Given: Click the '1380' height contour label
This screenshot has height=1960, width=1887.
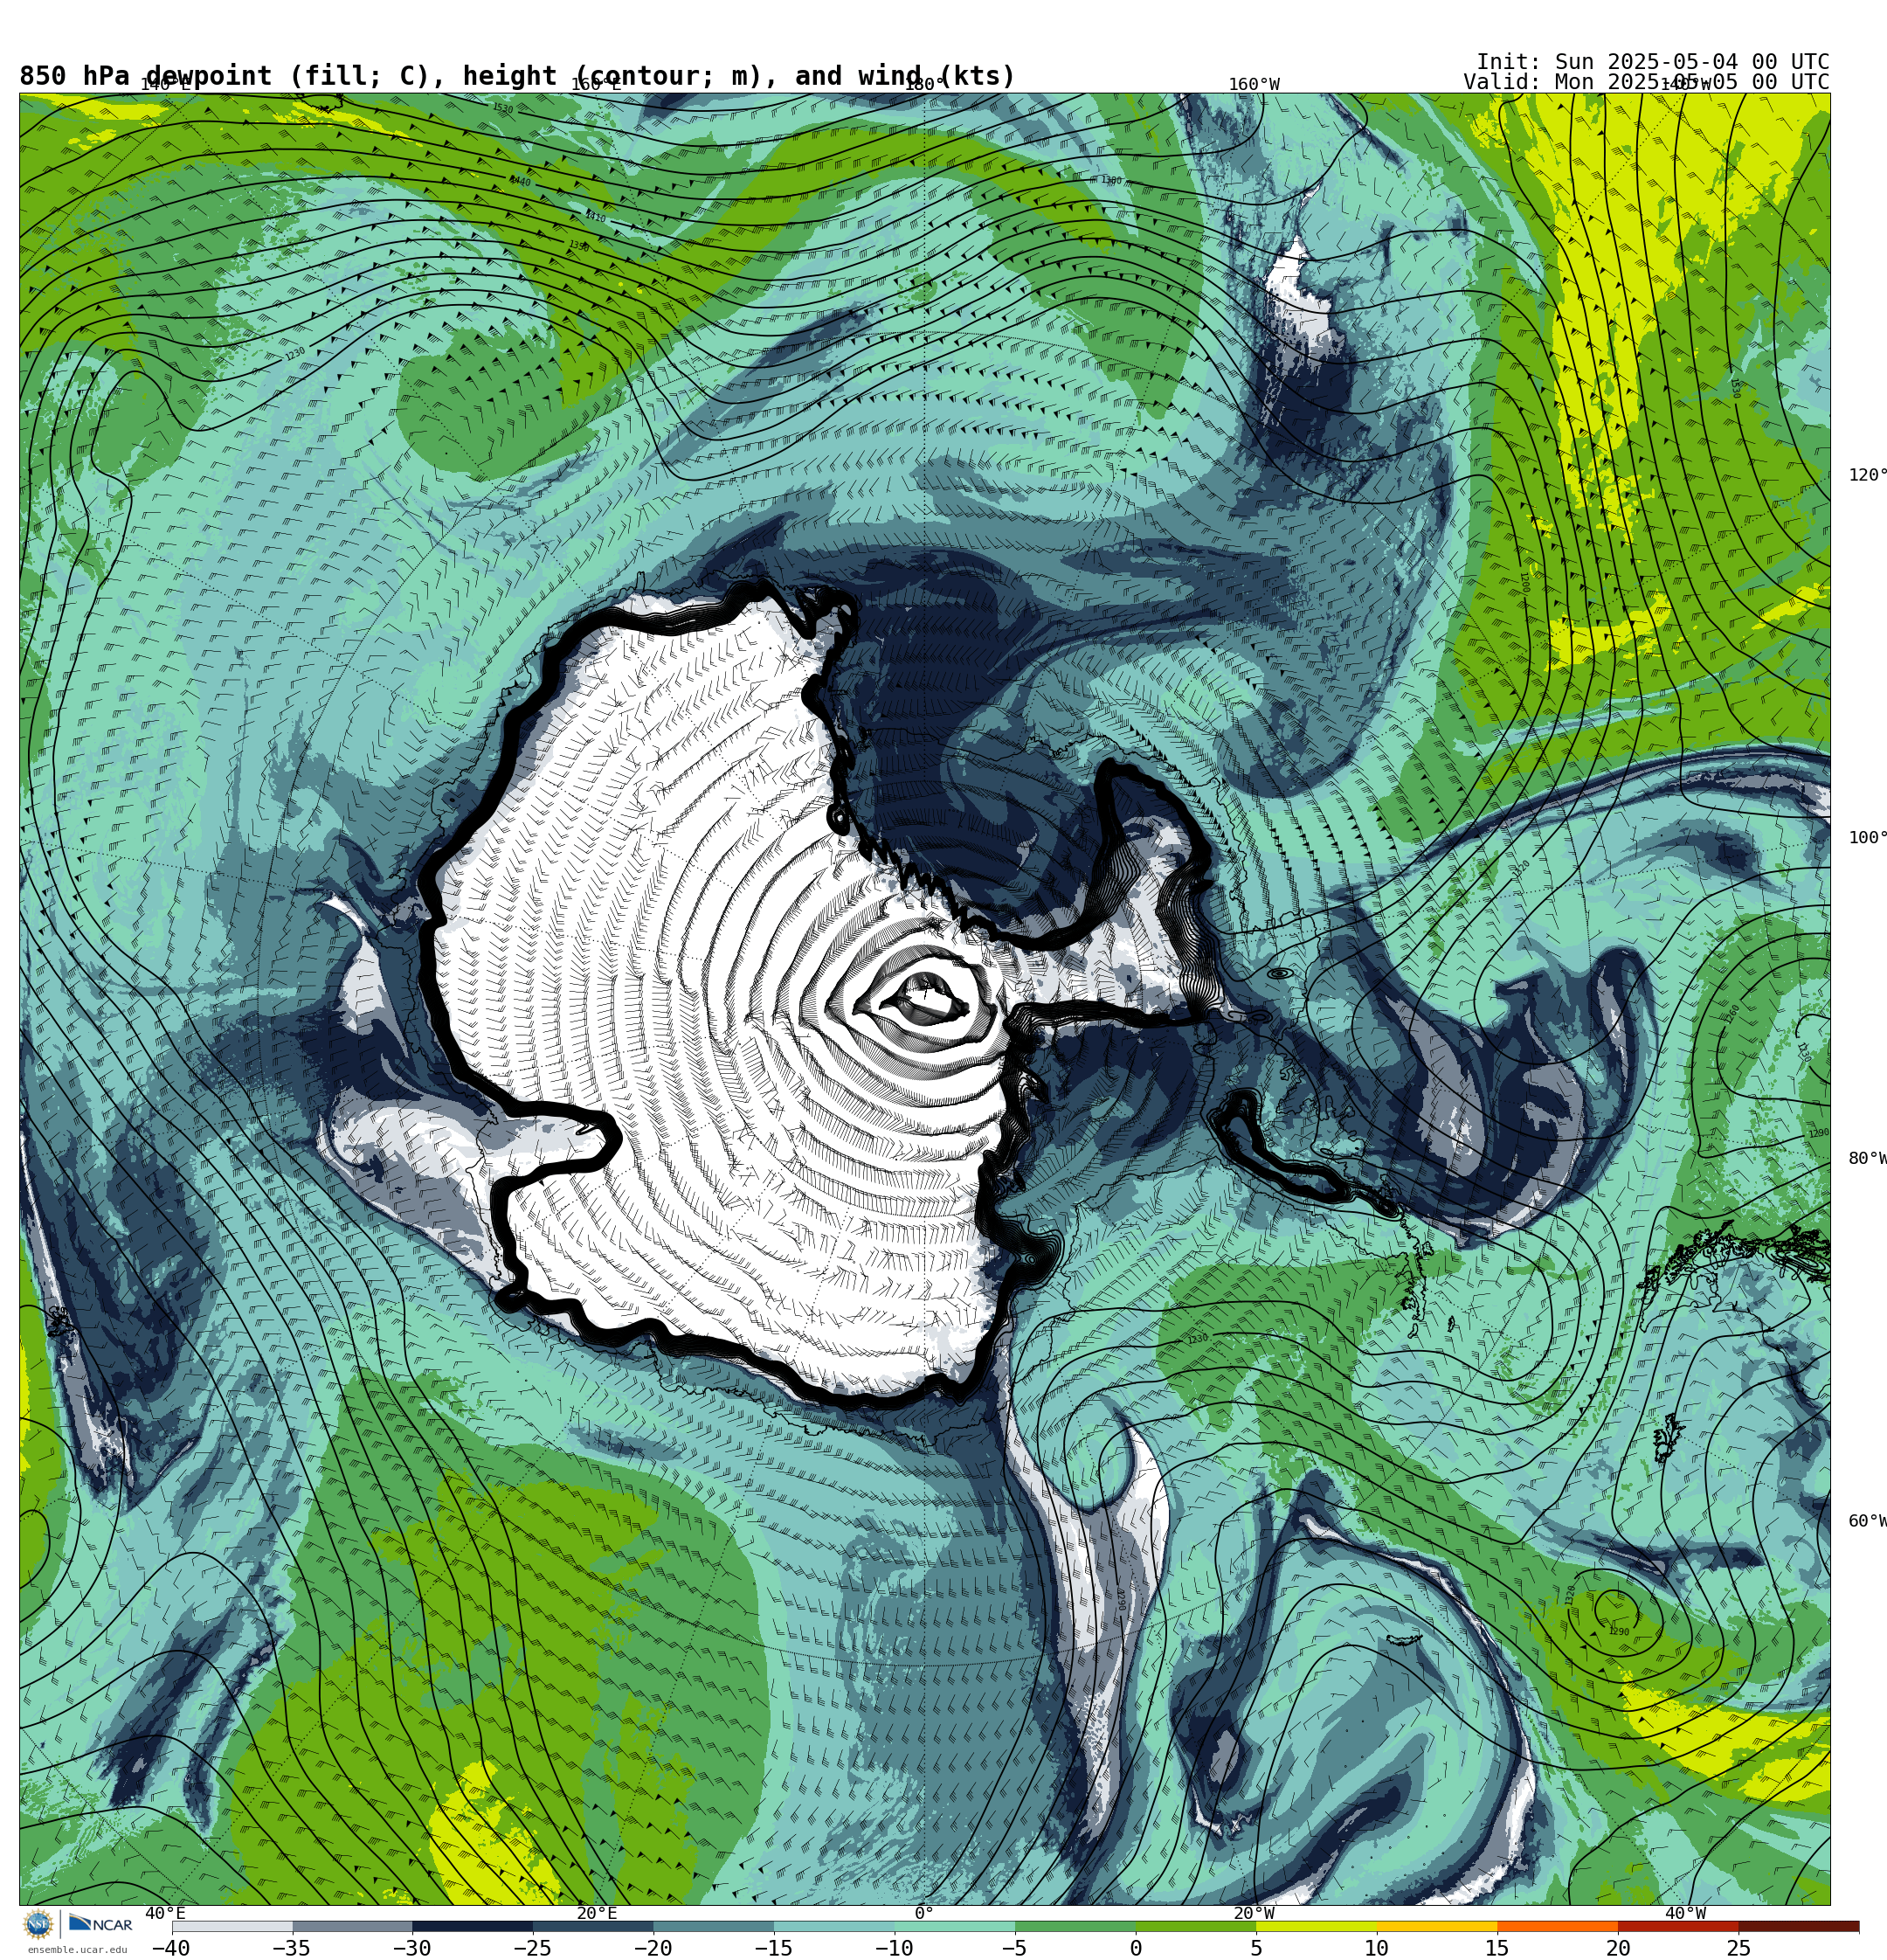Looking at the screenshot, I should (x=1111, y=181).
